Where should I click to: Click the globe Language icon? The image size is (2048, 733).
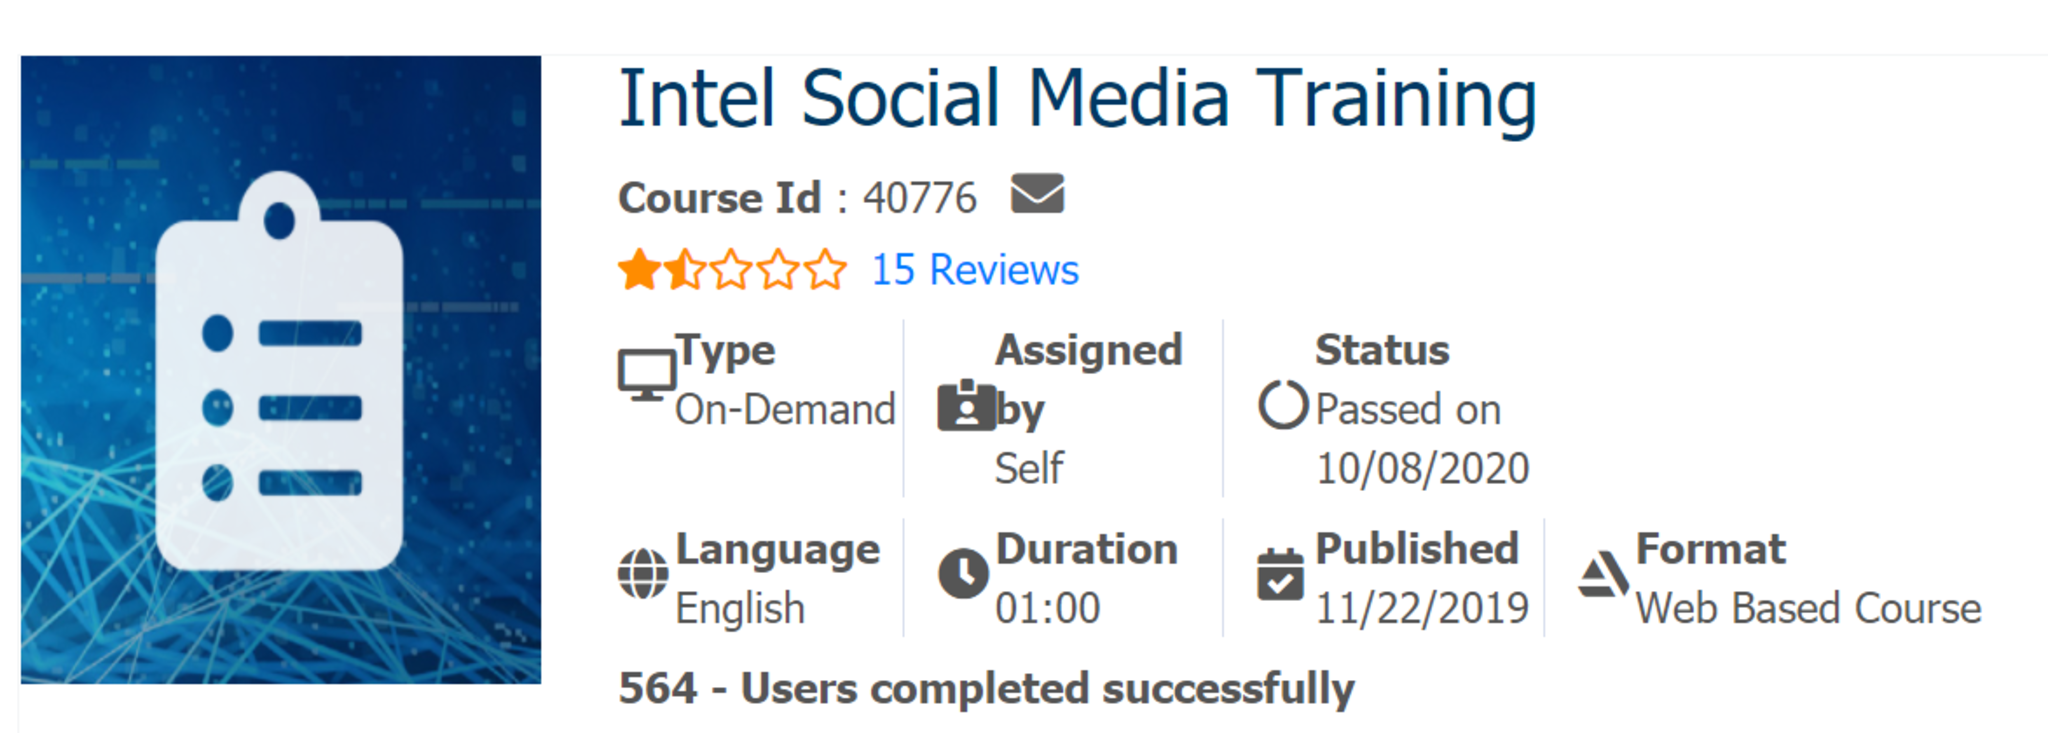pyautogui.click(x=643, y=574)
